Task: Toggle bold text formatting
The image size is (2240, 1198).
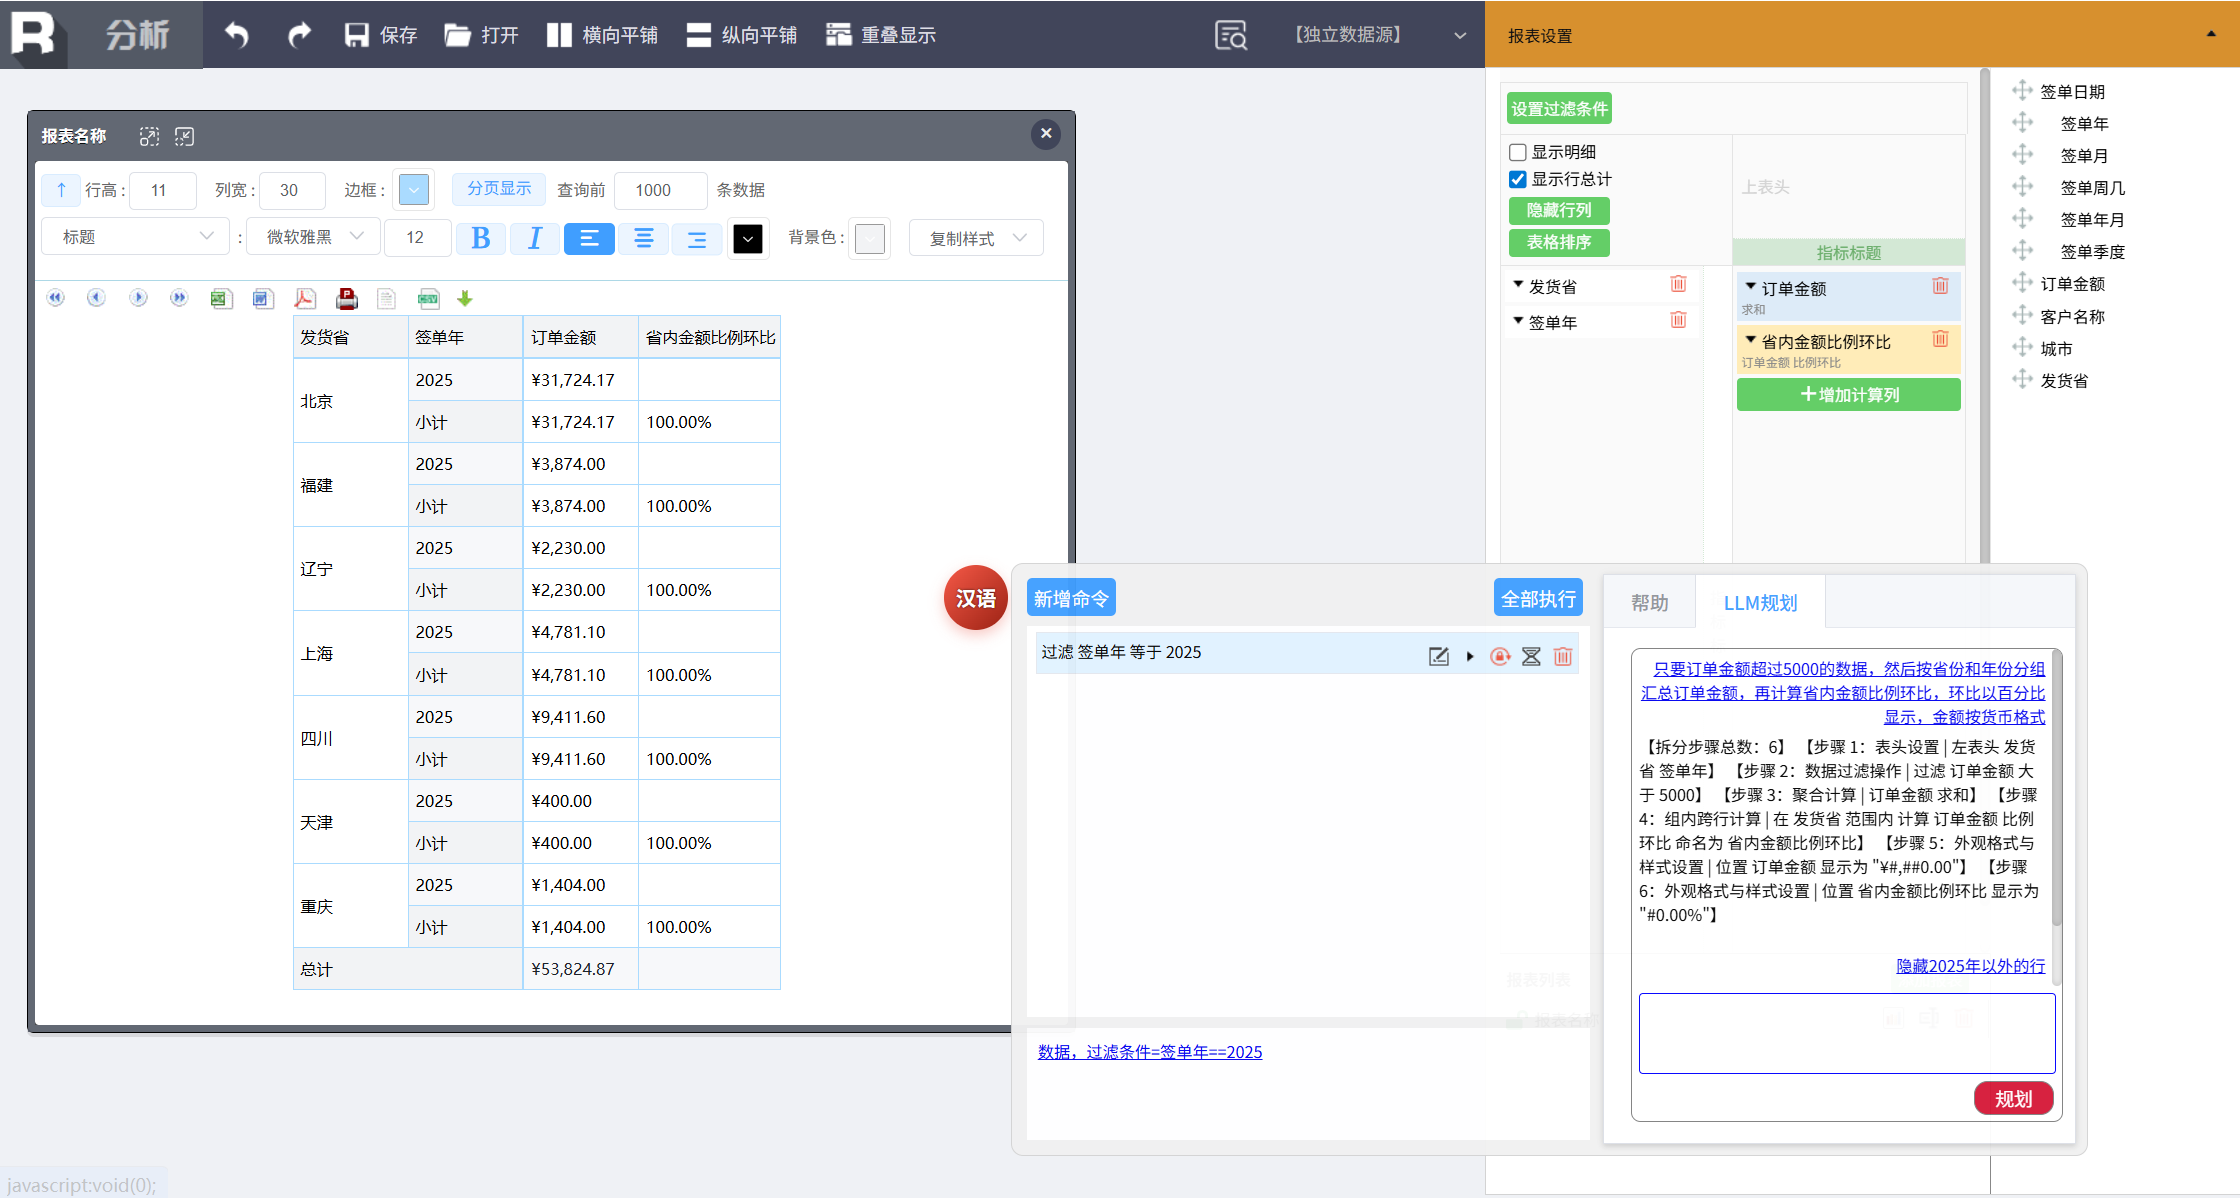Action: (481, 238)
